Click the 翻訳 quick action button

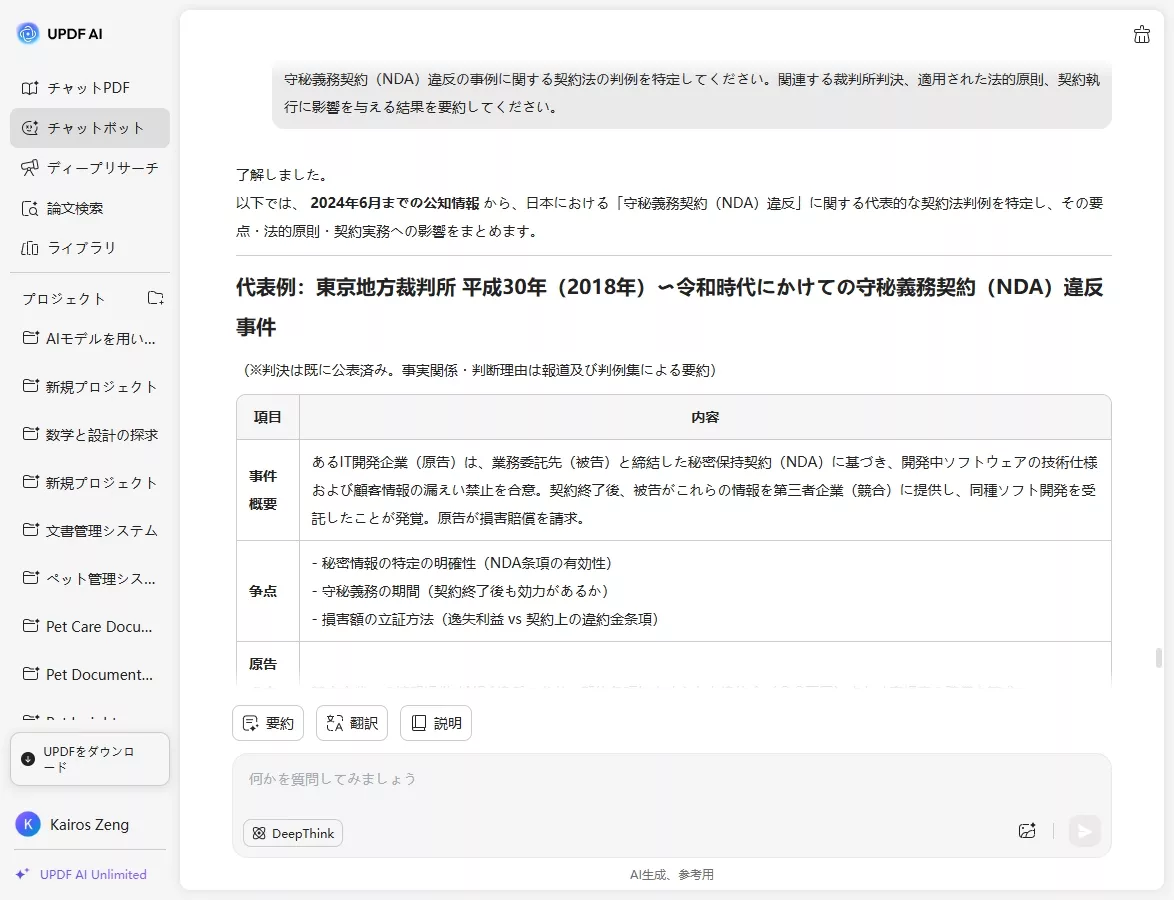click(351, 722)
